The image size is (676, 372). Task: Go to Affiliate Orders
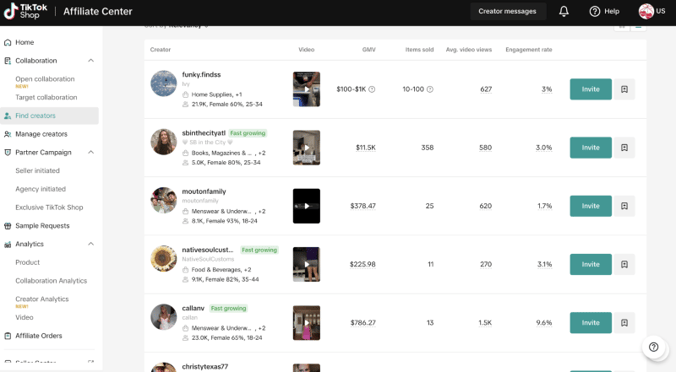(x=39, y=336)
